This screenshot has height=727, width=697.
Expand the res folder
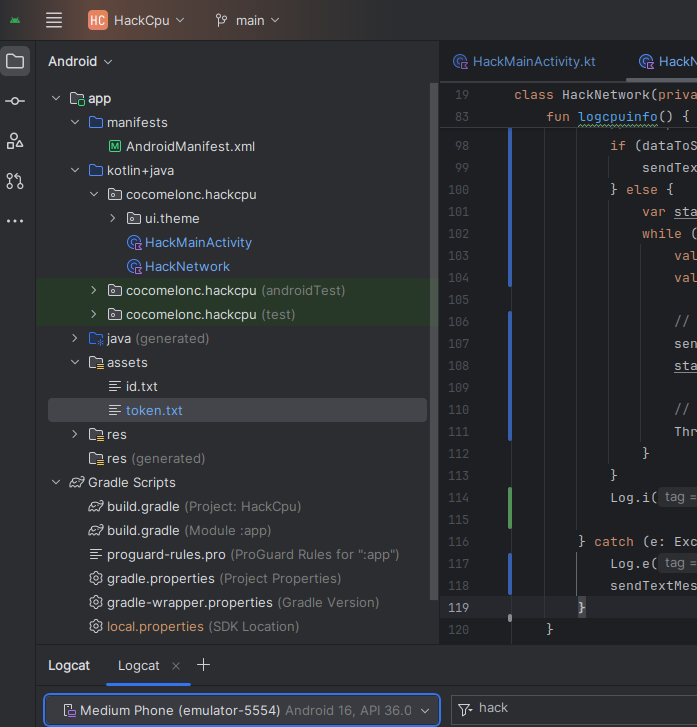(x=76, y=434)
